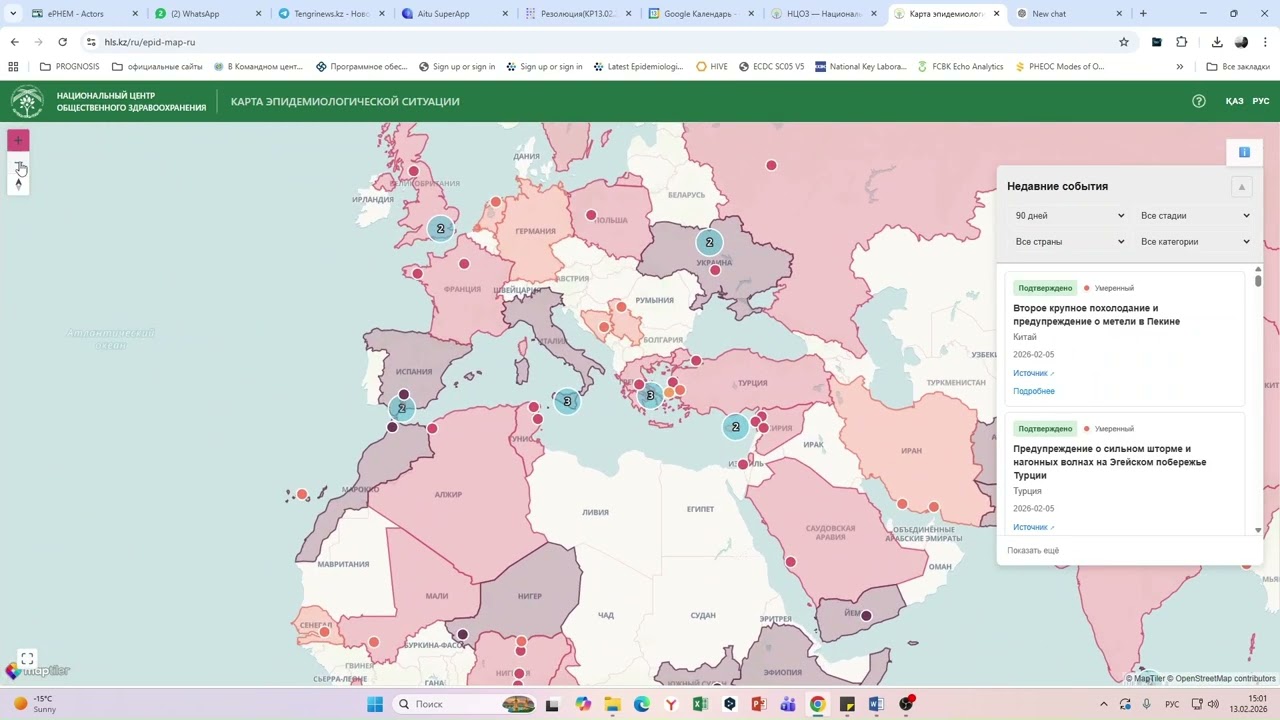Switch the site language to ҚАЗ
Screen dimensions: 1280x720
pos(1235,101)
